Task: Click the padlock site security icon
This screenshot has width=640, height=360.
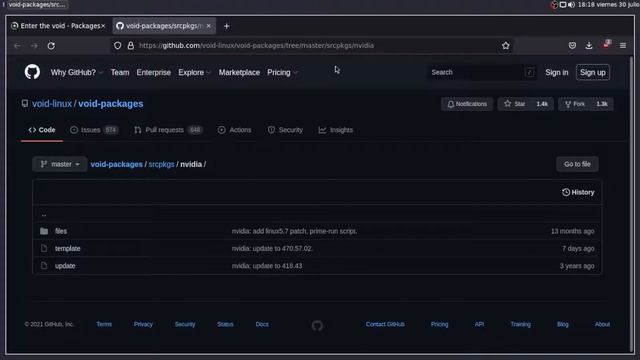Action: 131,46
